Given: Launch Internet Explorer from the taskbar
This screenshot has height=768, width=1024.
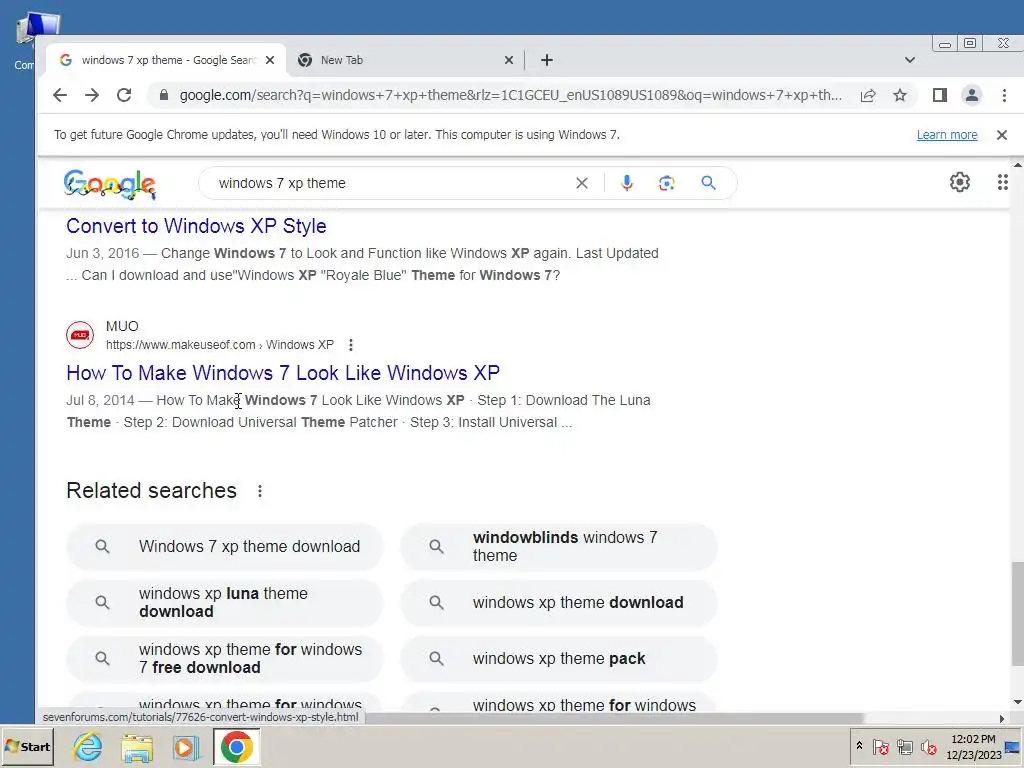Looking at the screenshot, I should tap(88, 746).
